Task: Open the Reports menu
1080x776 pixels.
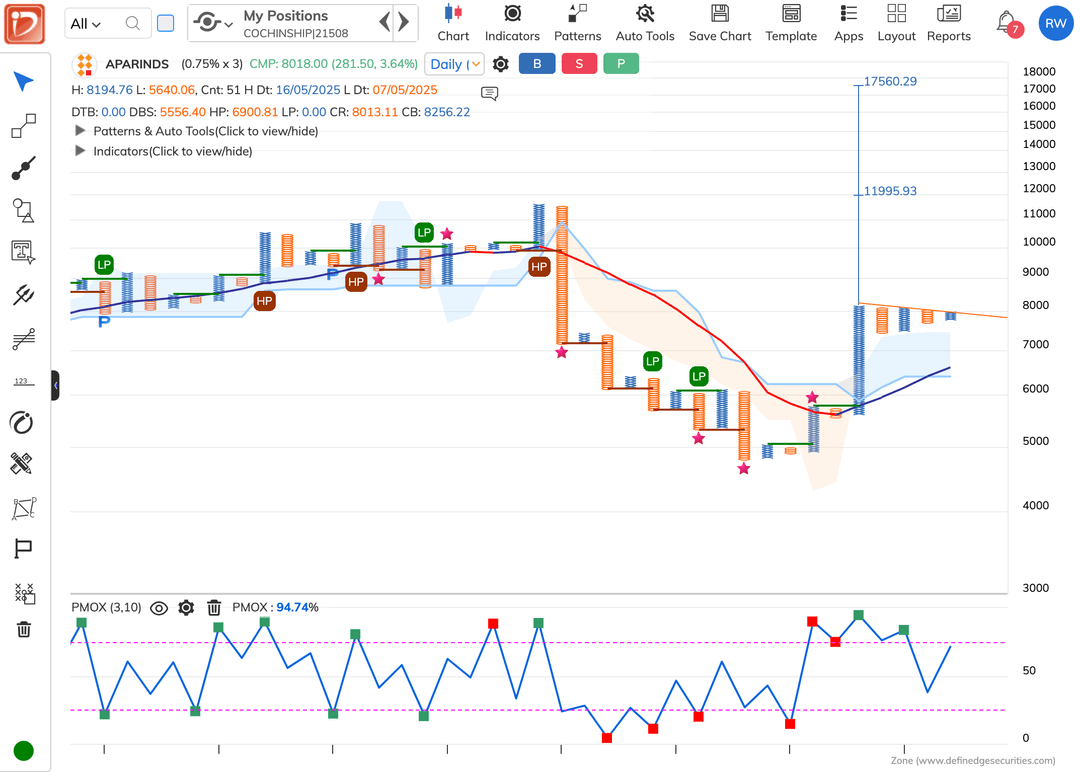Action: (949, 23)
